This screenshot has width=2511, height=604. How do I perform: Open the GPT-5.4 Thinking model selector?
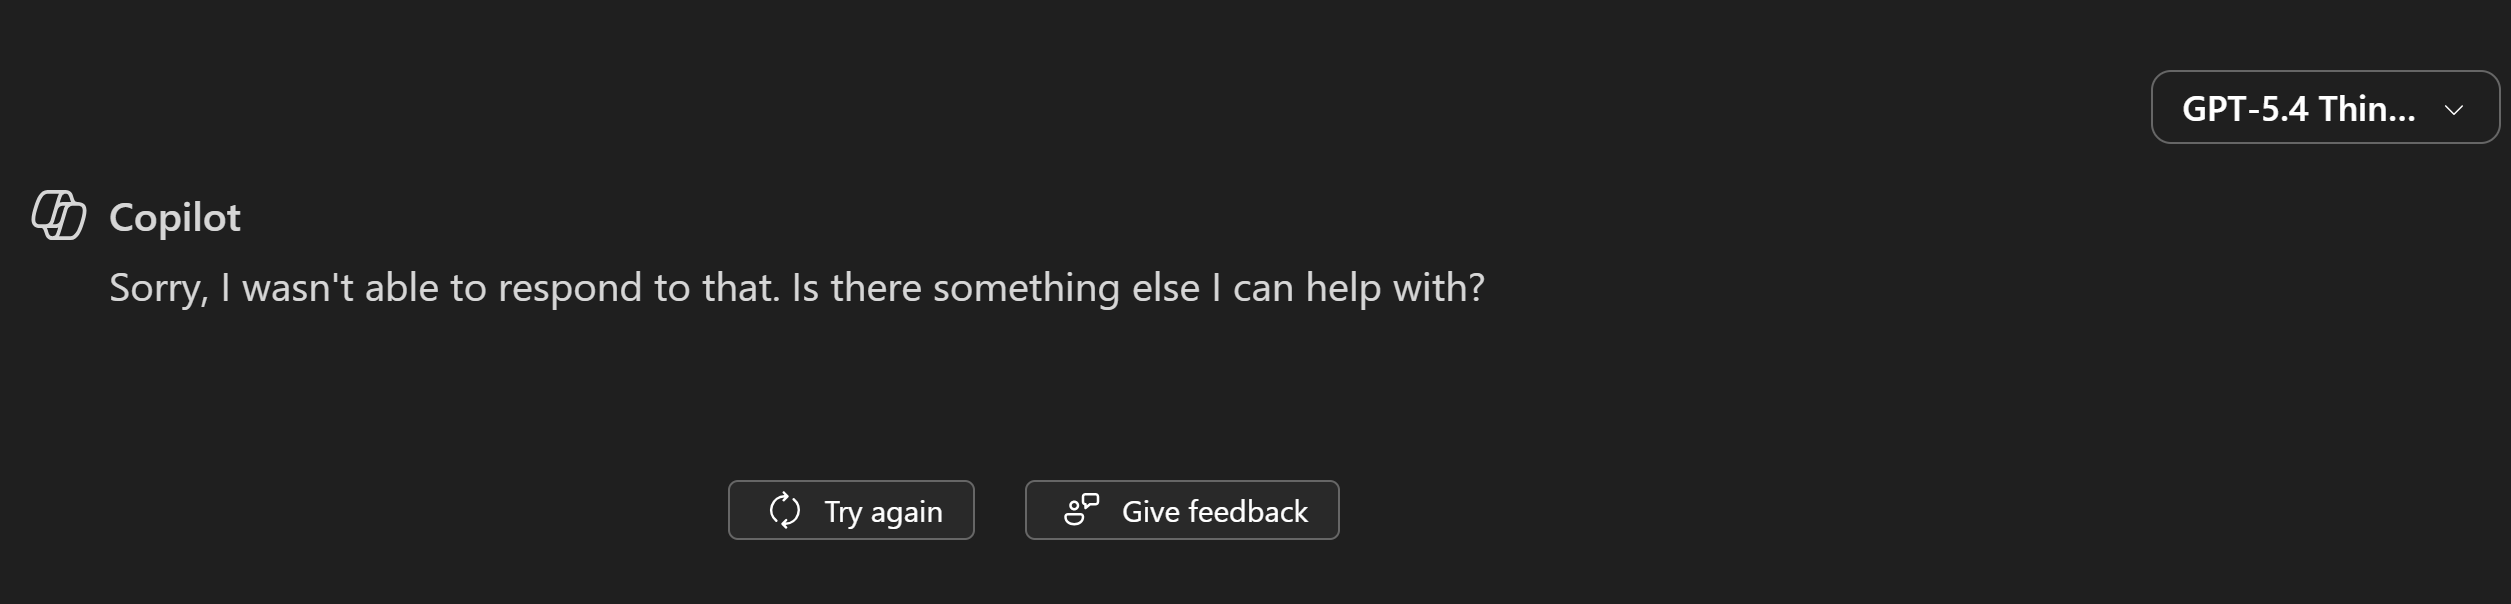[x=2324, y=108]
